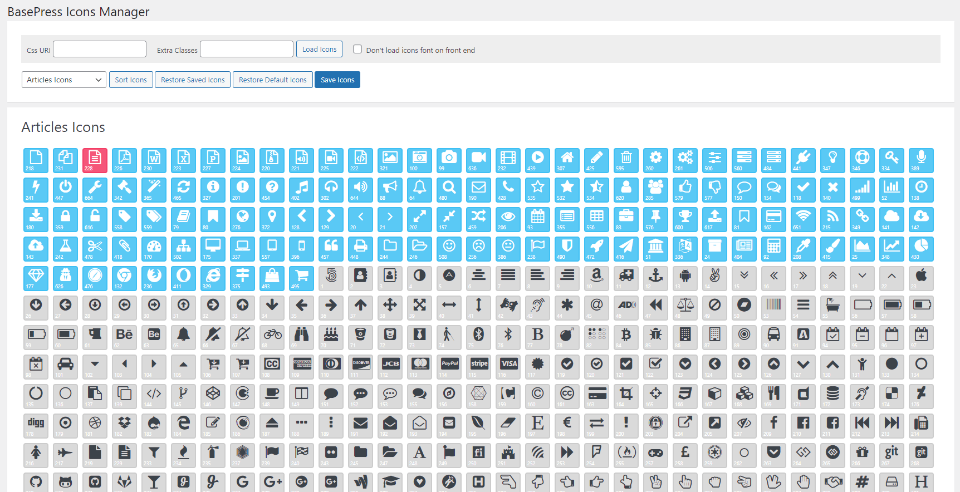Select the WiFi signal icon
Screen dimensions: 960x492
pos(804,217)
